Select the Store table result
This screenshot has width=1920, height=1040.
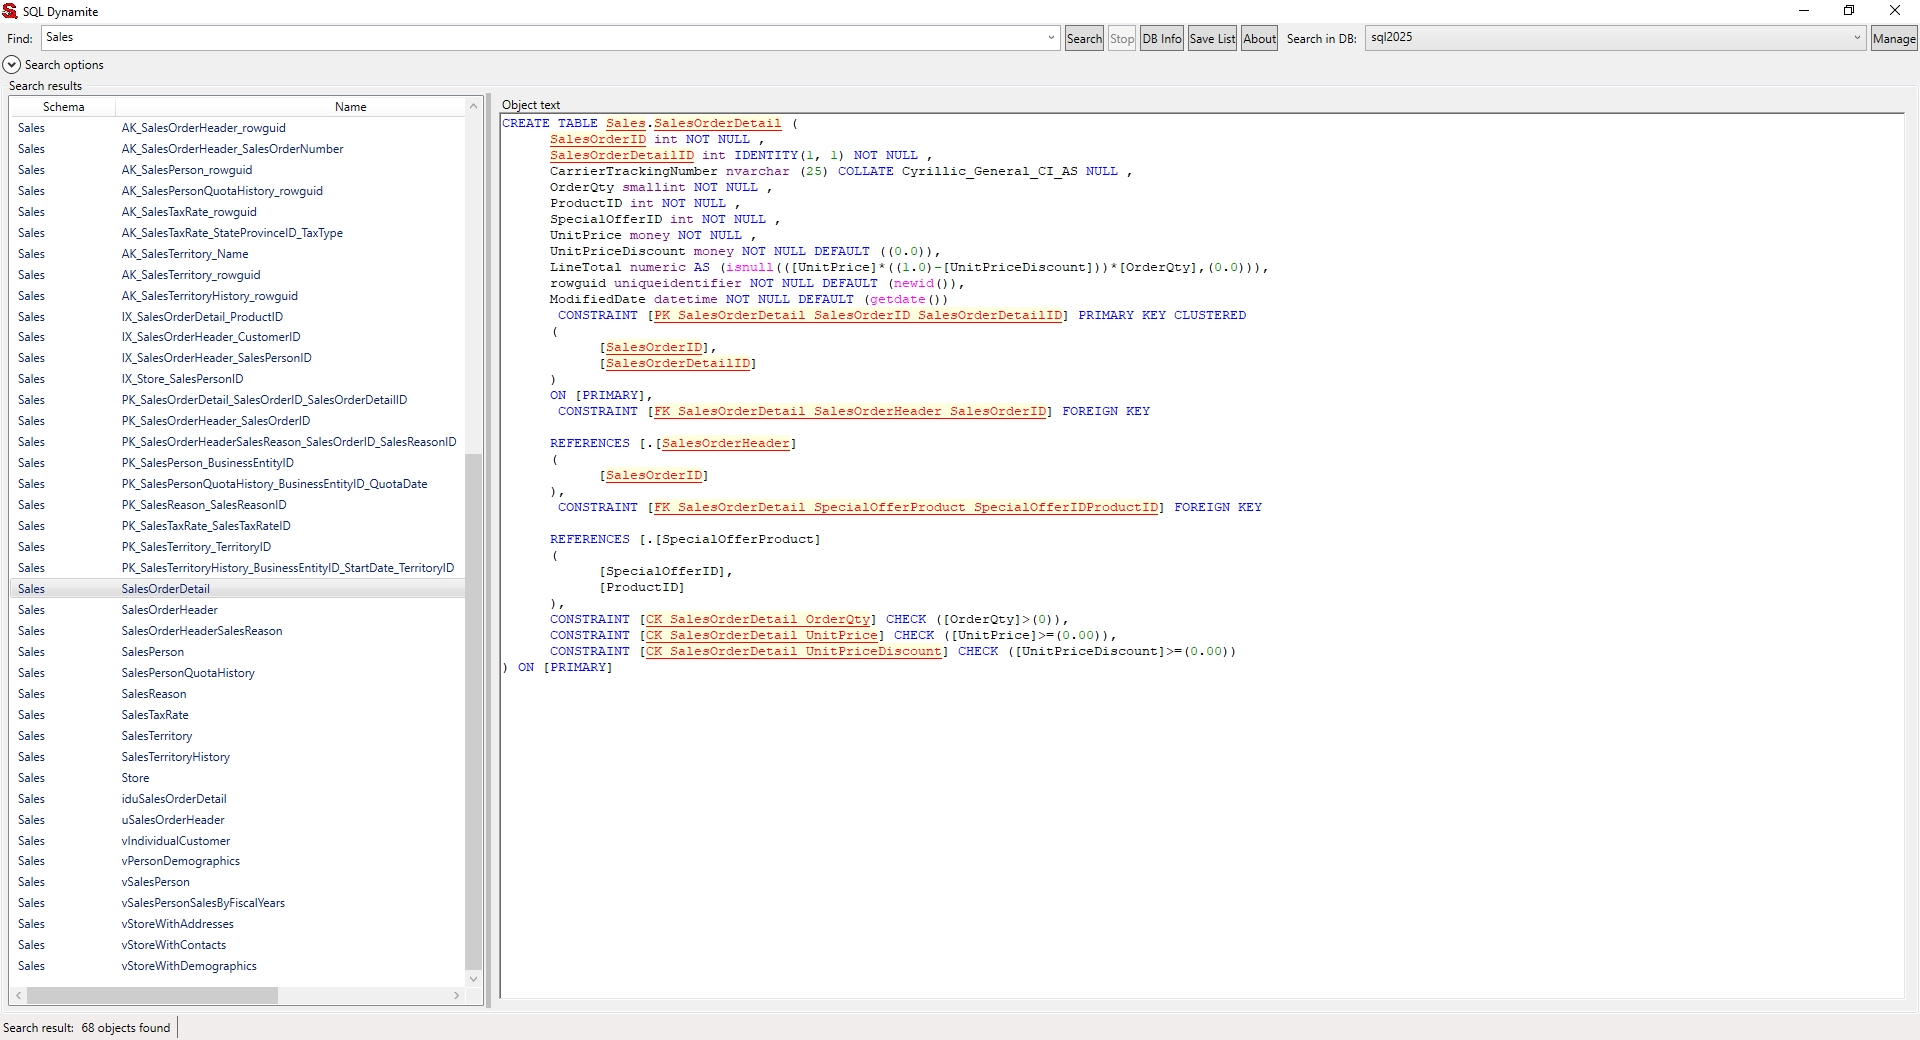pos(135,778)
